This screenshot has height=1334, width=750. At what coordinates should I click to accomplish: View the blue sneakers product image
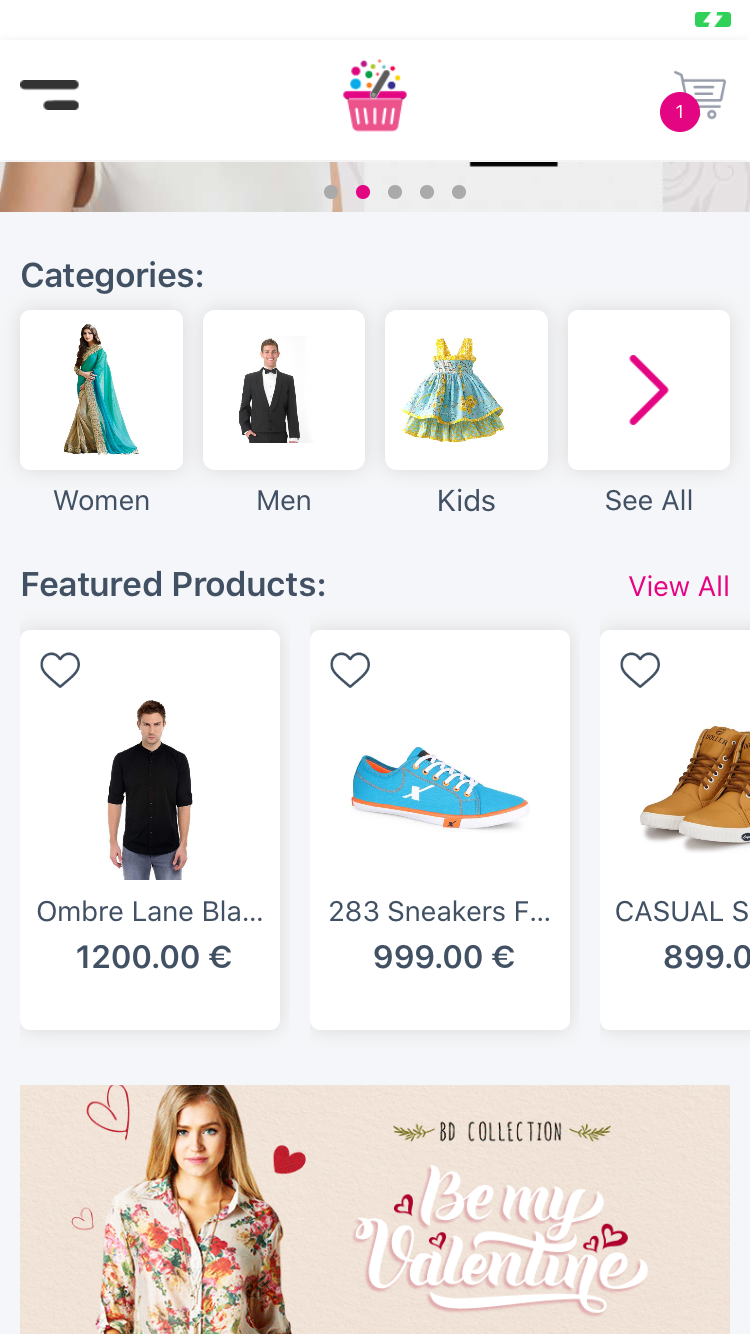pos(440,790)
